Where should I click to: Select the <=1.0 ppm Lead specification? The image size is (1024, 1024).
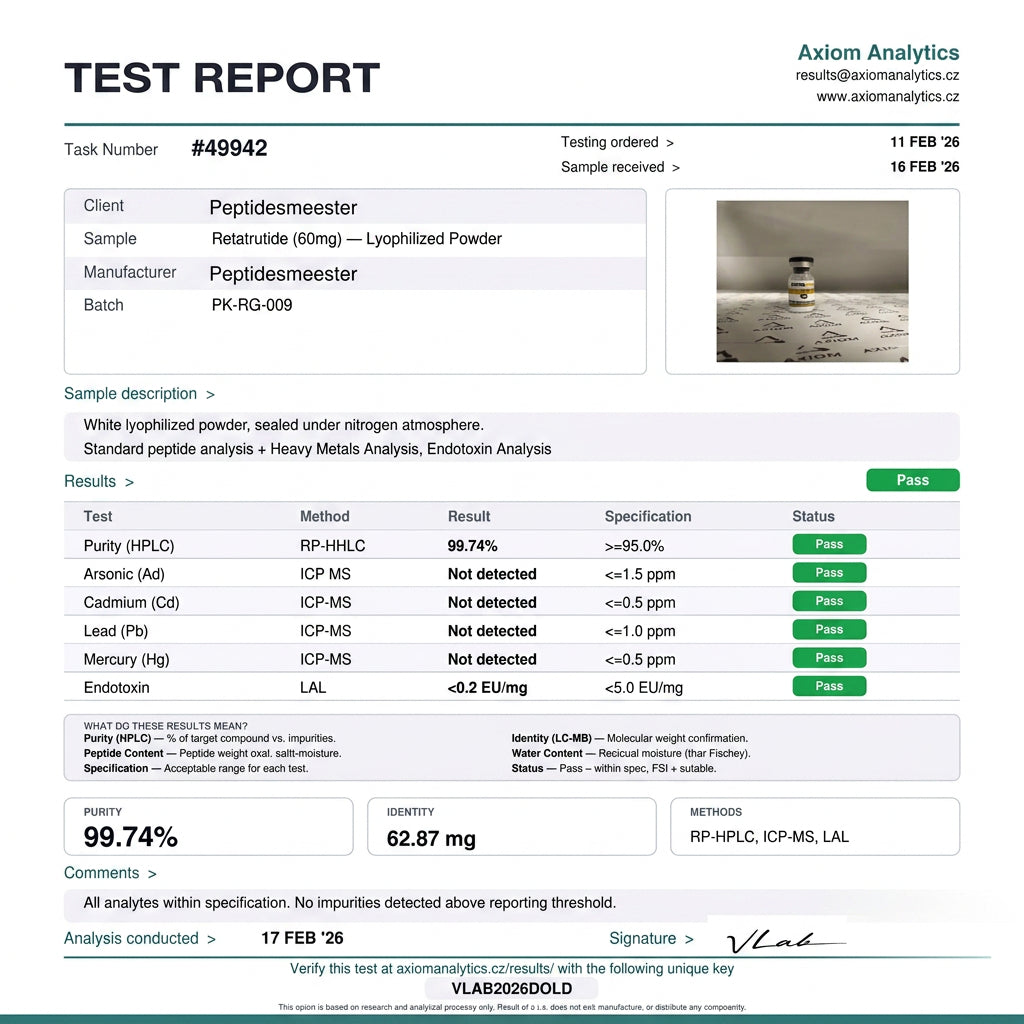point(640,631)
